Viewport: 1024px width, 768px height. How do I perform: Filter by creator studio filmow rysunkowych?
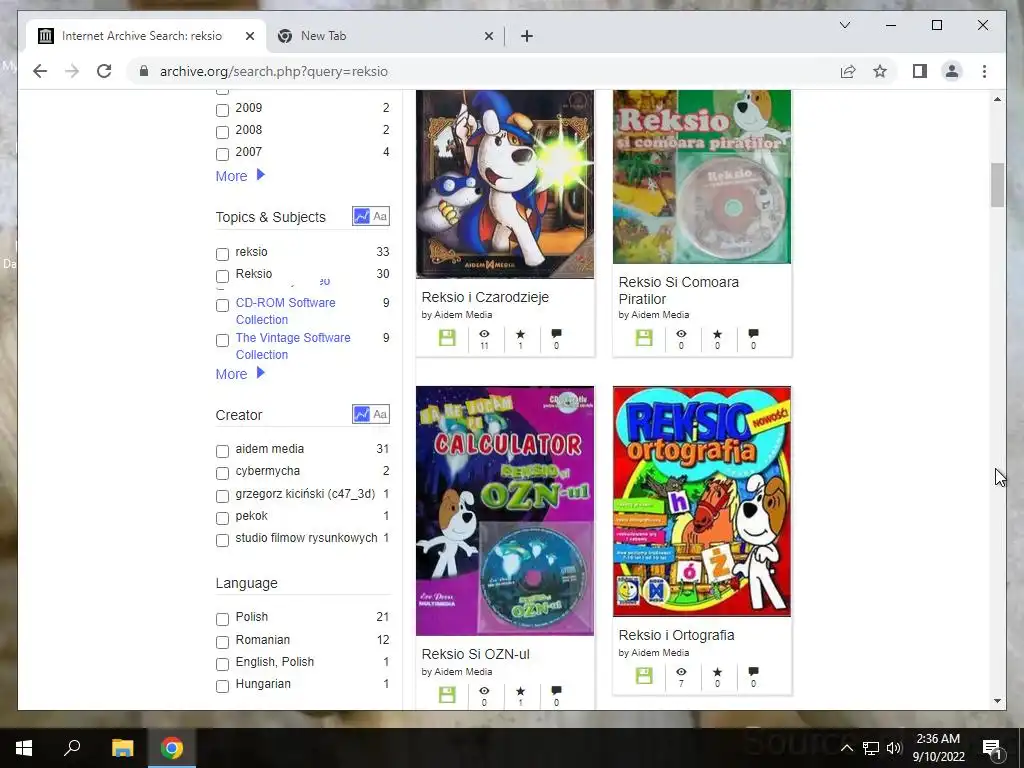pos(222,541)
